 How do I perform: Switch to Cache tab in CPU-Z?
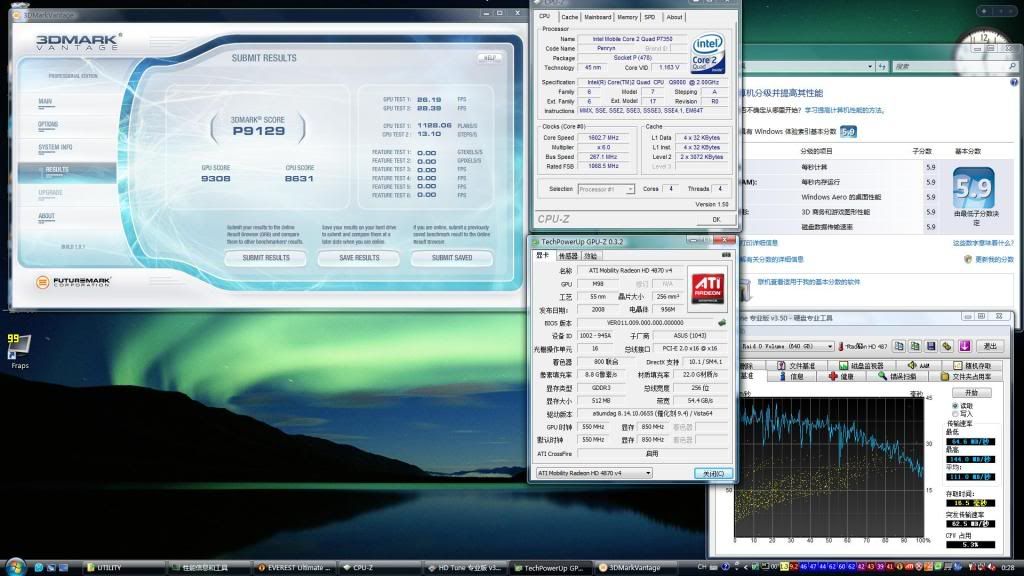coord(569,17)
